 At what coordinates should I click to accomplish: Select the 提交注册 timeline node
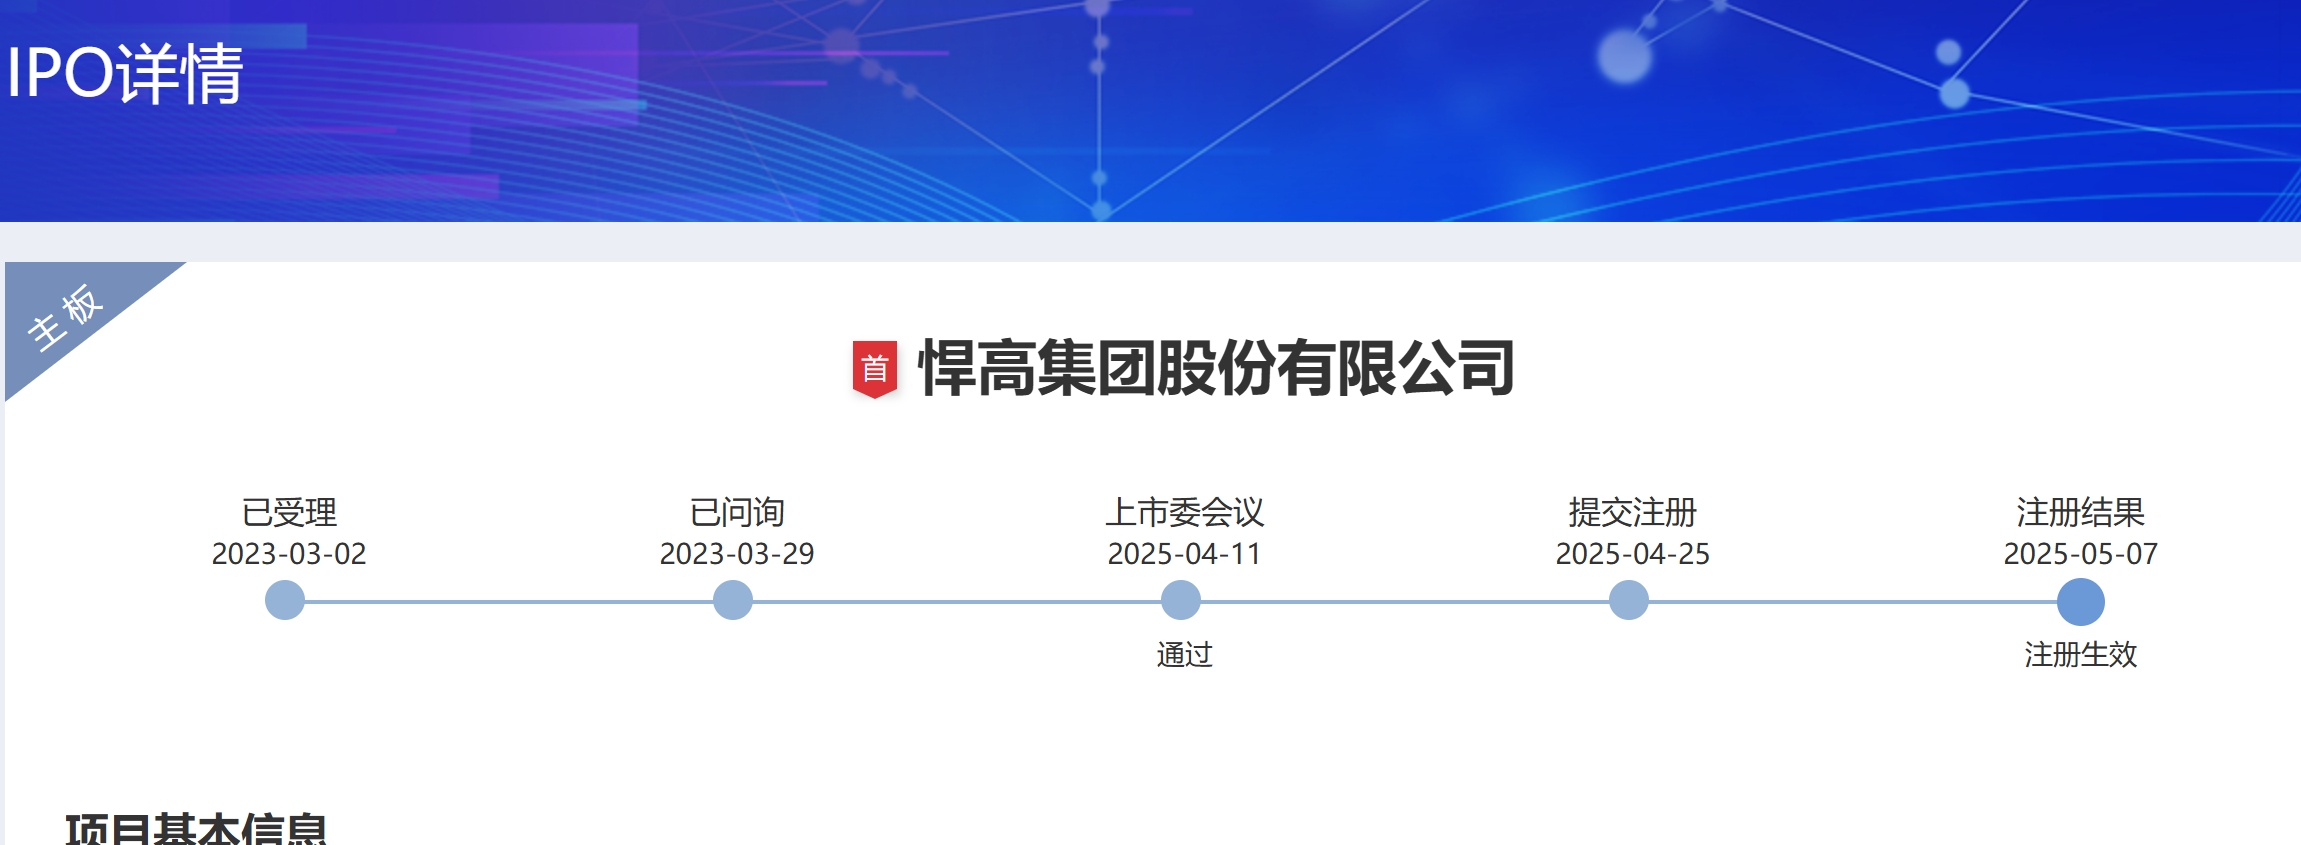point(1629,601)
